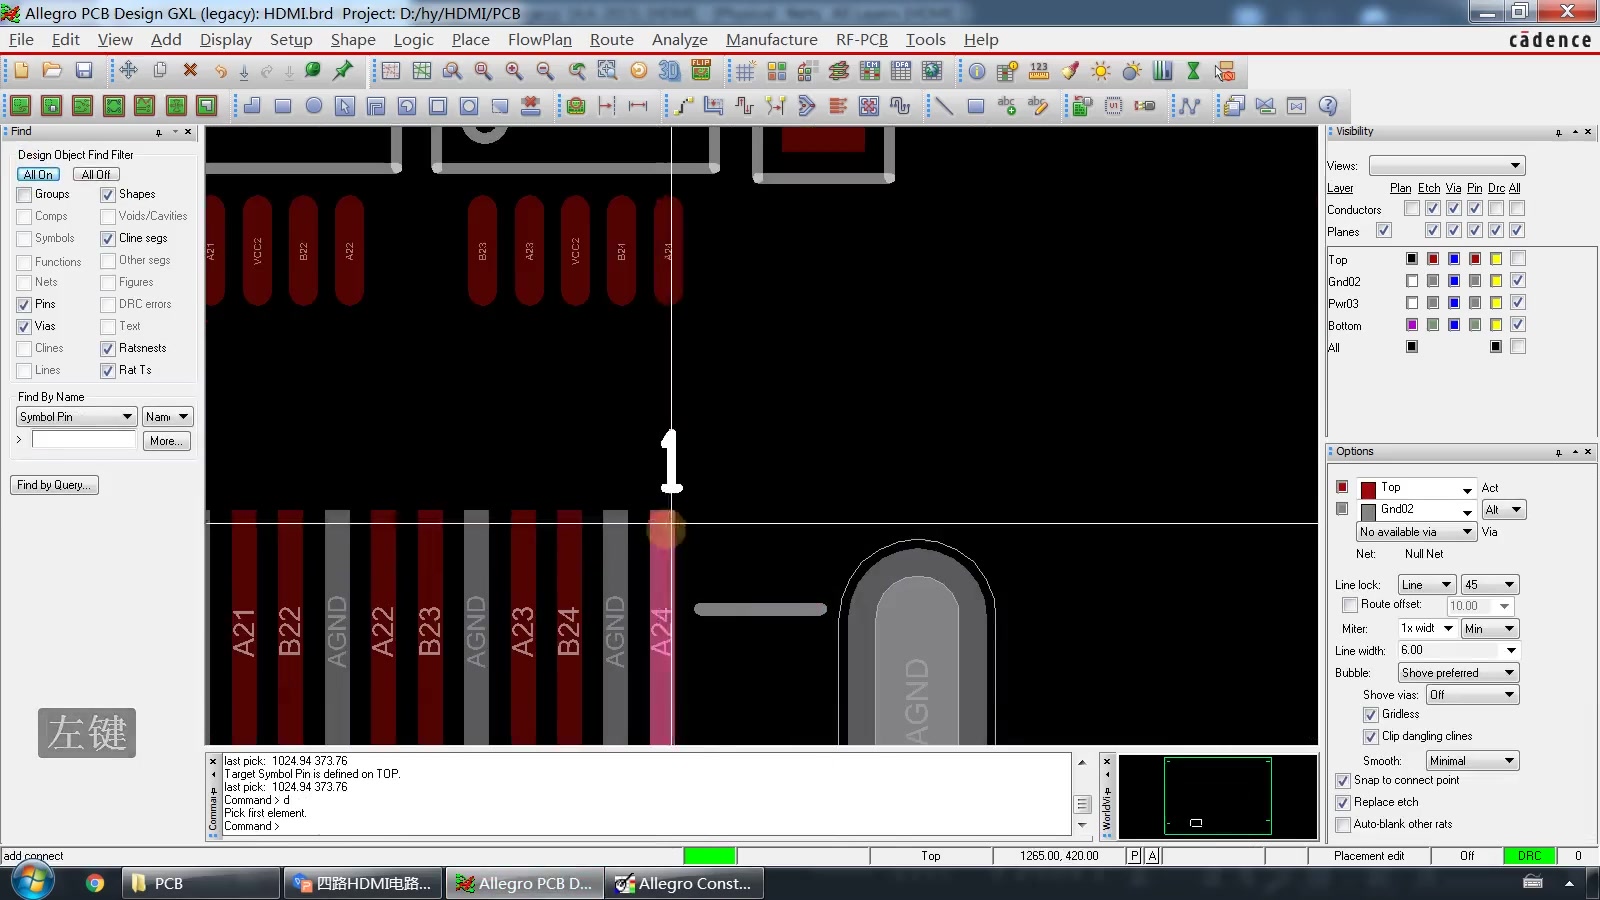
Task: Click the world view thumbnail window
Action: tap(1218, 796)
